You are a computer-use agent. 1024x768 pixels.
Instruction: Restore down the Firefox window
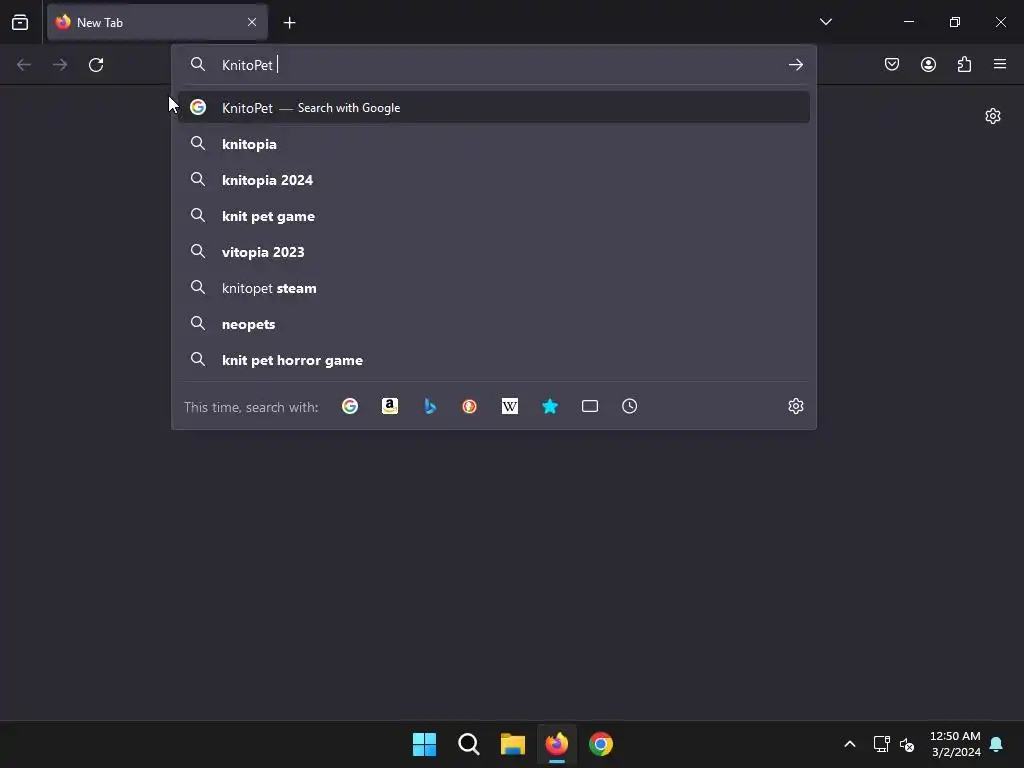click(x=955, y=22)
